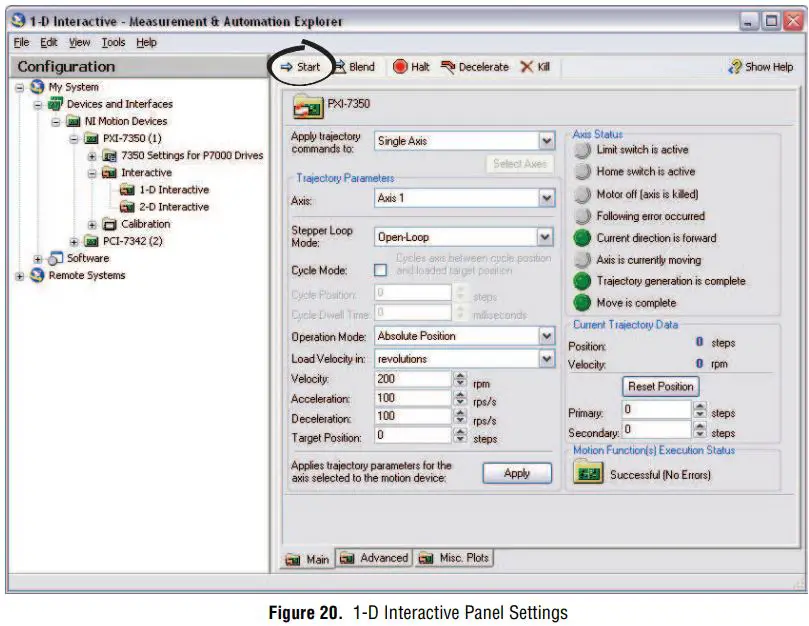This screenshot has height=626, width=809.
Task: Click the Start motion toolbar button
Action: click(x=301, y=67)
